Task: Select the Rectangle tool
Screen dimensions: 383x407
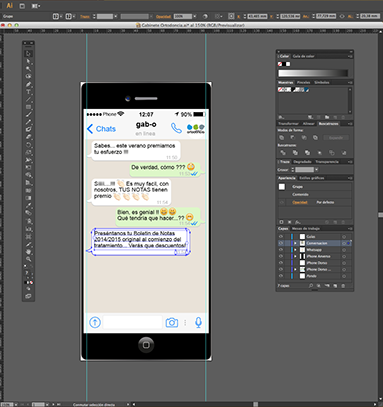Action: [x=28, y=107]
